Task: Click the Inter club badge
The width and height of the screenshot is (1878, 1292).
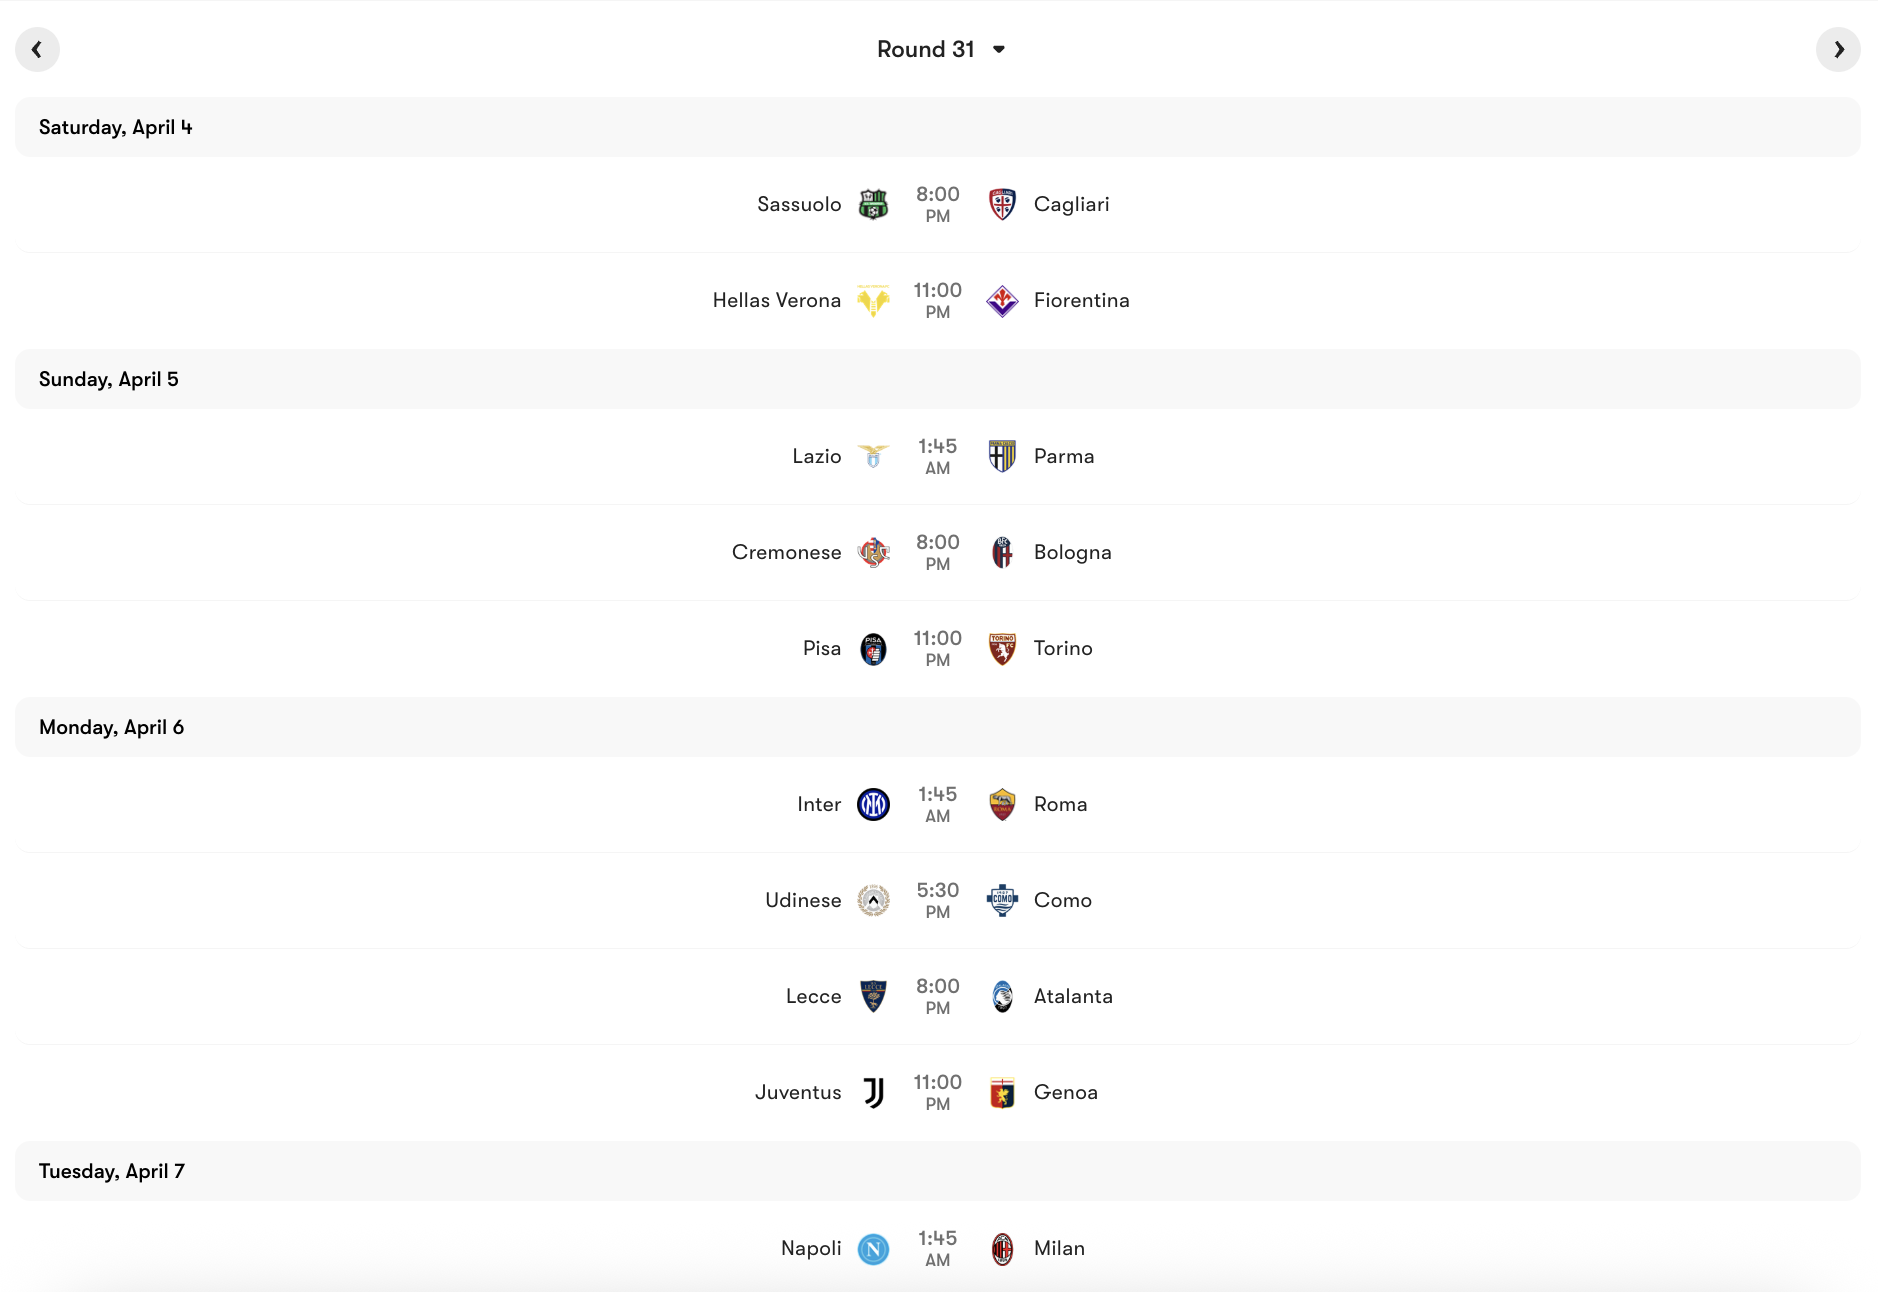Action: [x=873, y=804]
